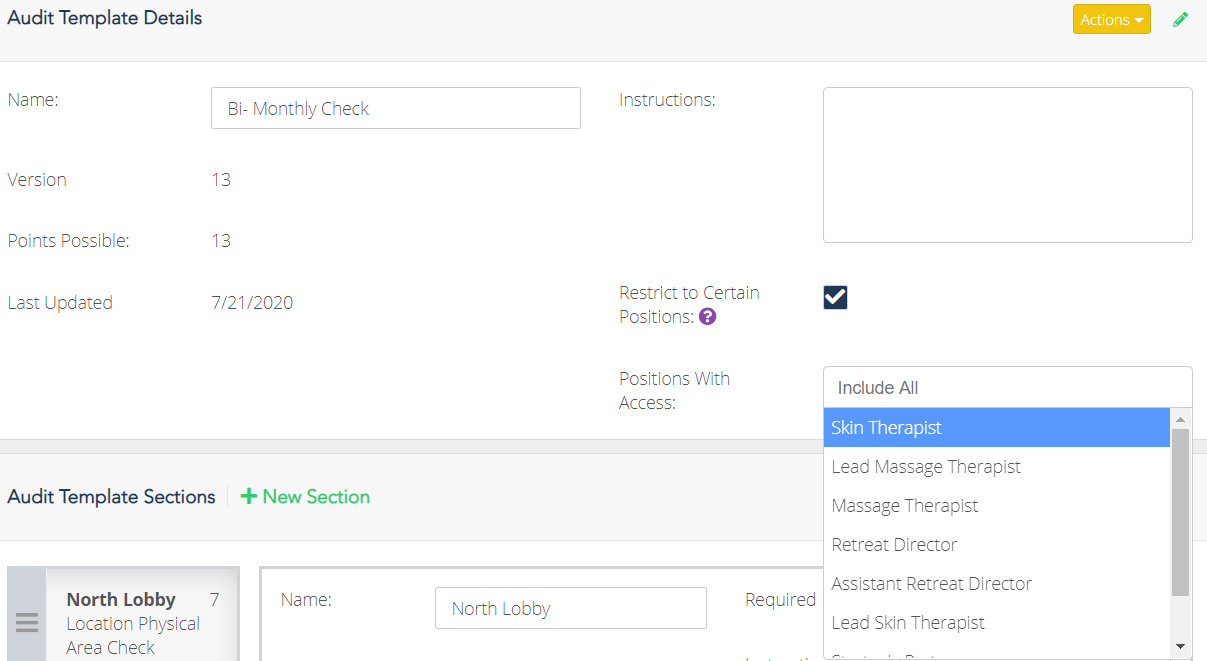Select Assistant Retreat Director option
1207x661 pixels.
pos(997,583)
